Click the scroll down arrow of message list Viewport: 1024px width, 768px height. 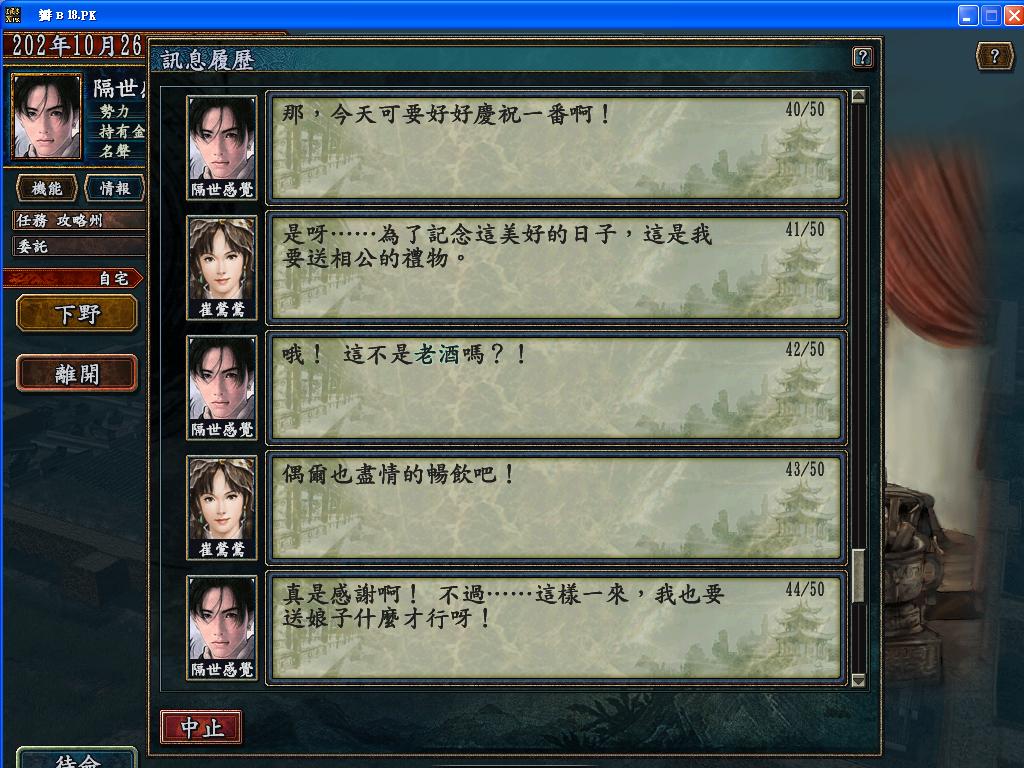tap(859, 680)
